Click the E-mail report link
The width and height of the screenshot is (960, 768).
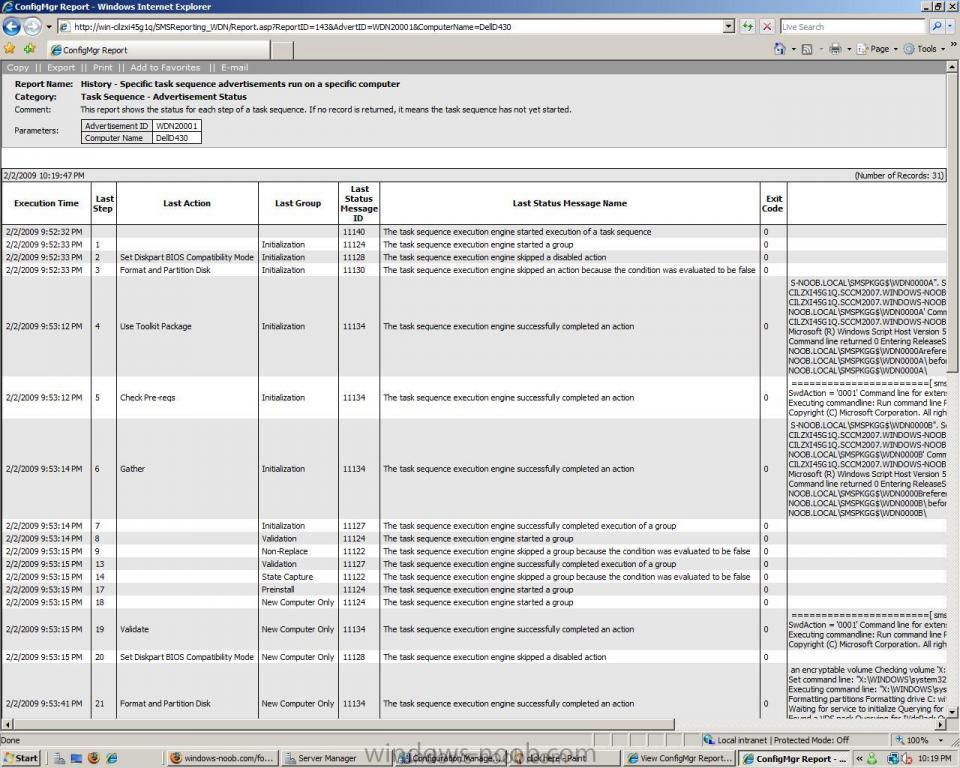[x=234, y=67]
